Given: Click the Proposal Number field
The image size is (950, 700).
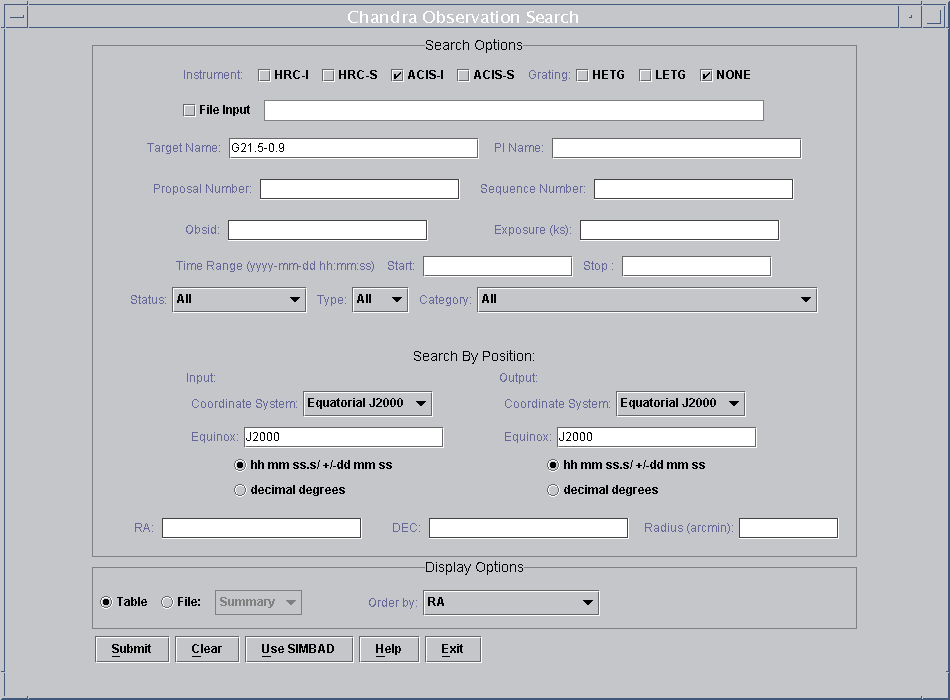Looking at the screenshot, I should tap(359, 189).
